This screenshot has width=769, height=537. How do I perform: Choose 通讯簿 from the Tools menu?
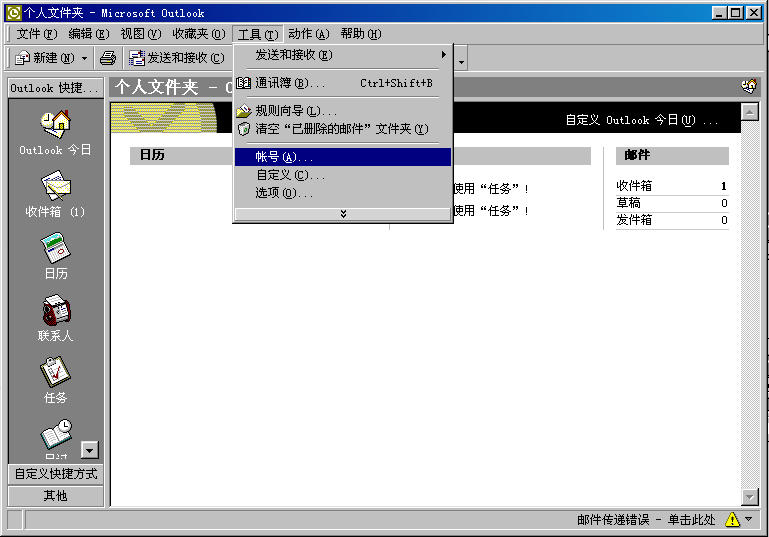(343, 83)
